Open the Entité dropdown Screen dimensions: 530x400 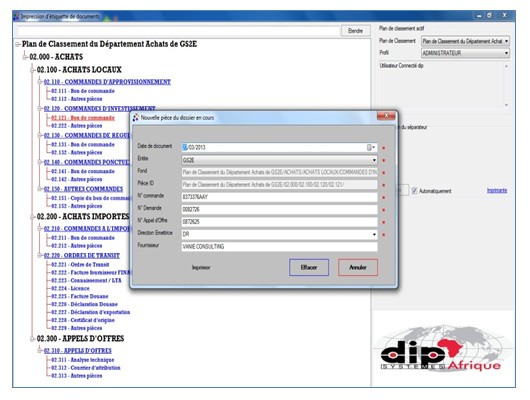(374, 160)
